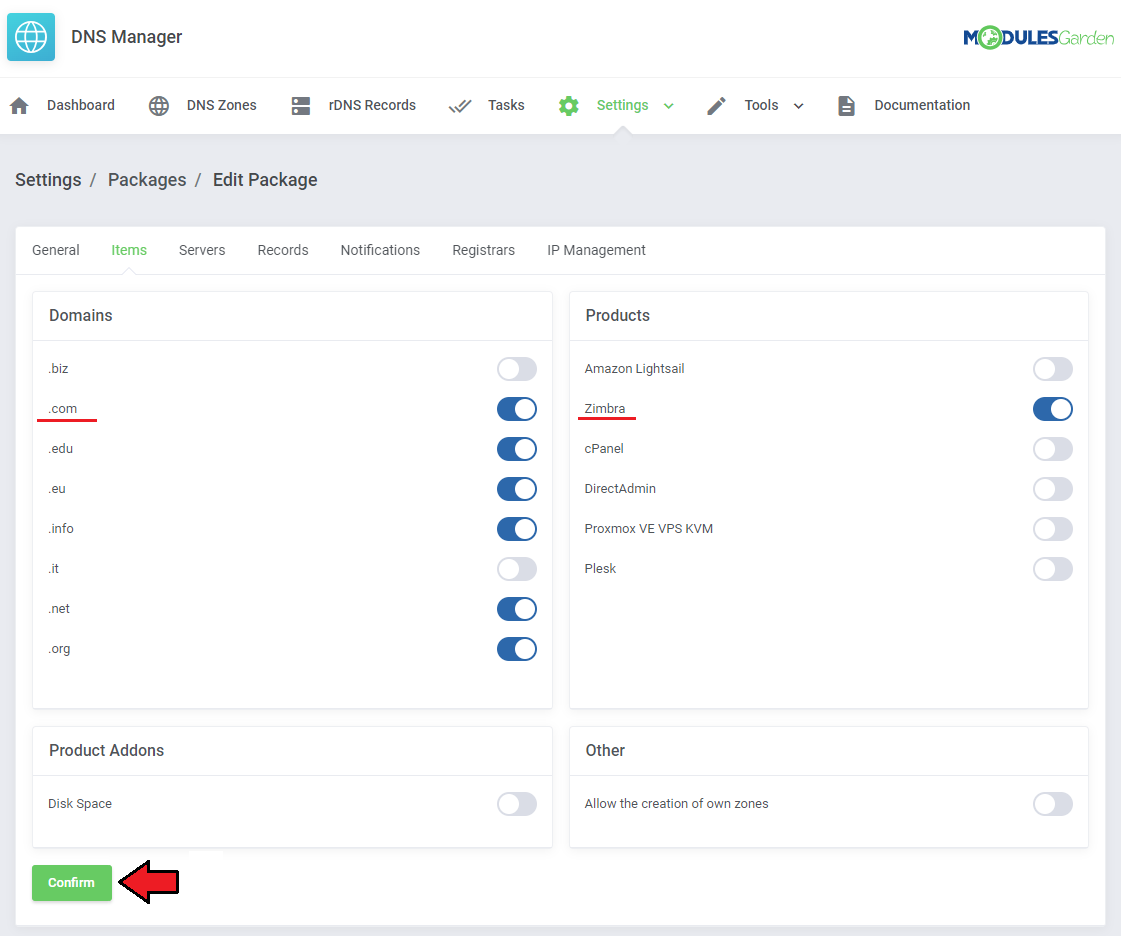The width and height of the screenshot is (1121, 936).
Task: Click the Other section heading
Action: 605,750
